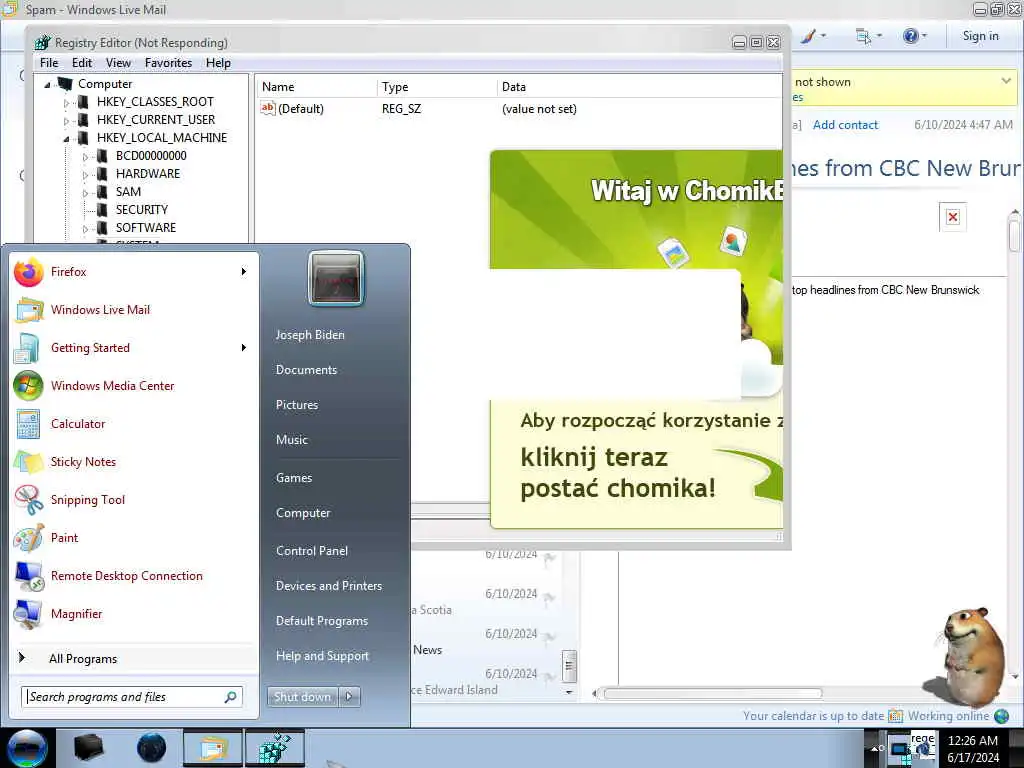This screenshot has height=768, width=1024.
Task: Click the Shut down button
Action: 302,697
